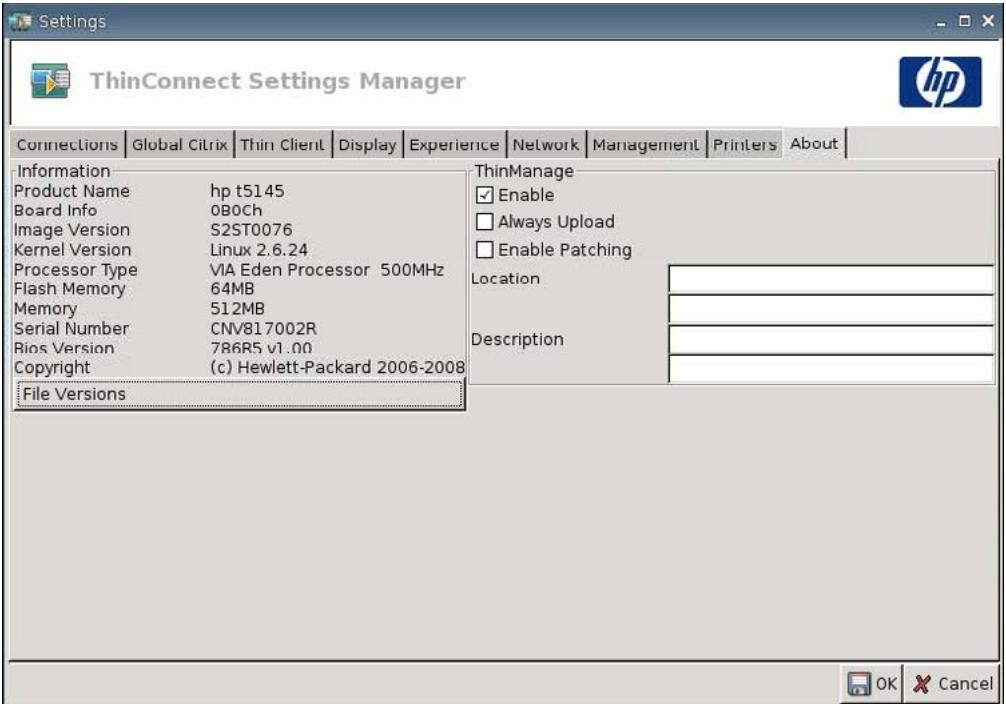Check the Enable Patching checkbox
The width and height of the screenshot is (1006, 704).
coord(485,250)
